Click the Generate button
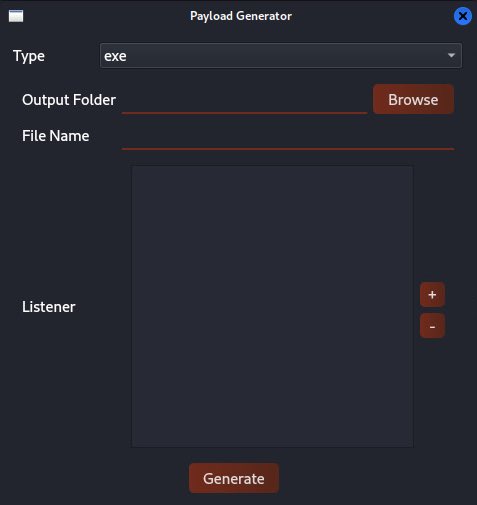 [x=234, y=478]
